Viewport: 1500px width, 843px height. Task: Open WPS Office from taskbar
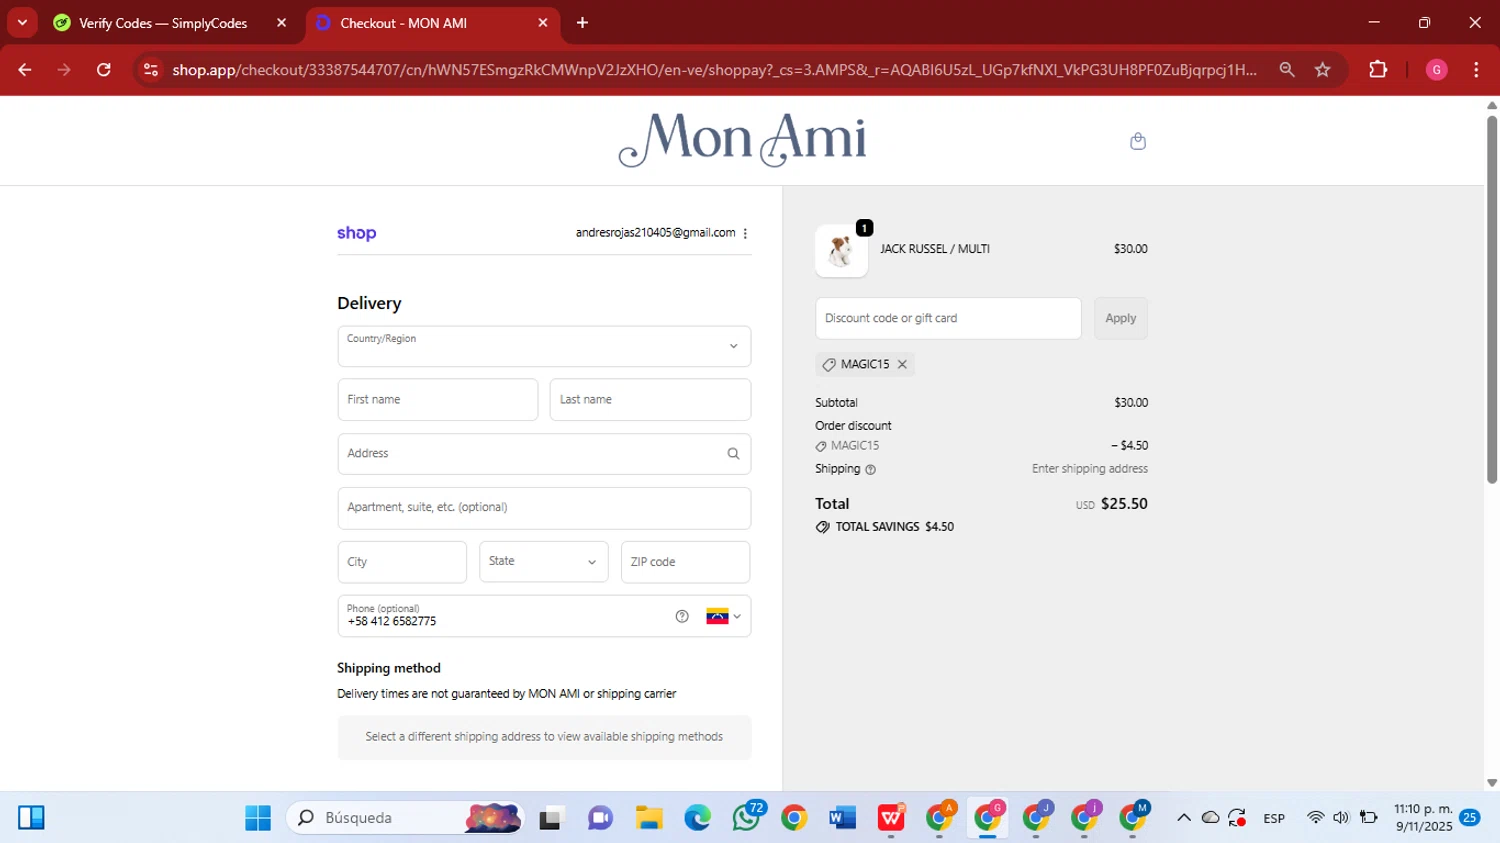click(x=891, y=818)
